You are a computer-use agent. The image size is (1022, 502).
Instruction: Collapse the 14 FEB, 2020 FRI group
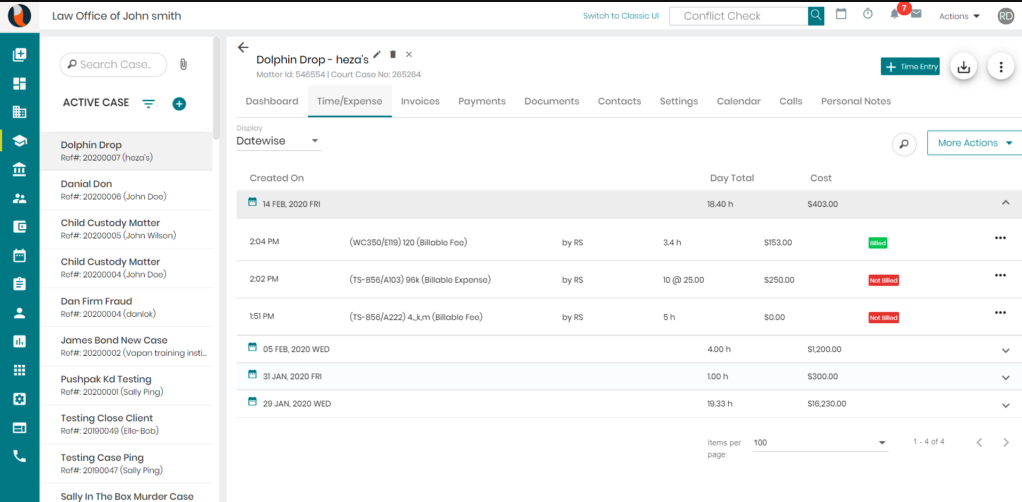[x=1005, y=203]
